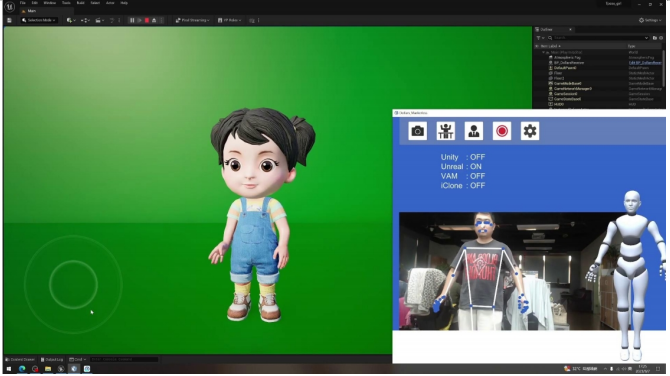This screenshot has height=376, width=670.
Task: Pause the Unreal play session
Action: pos(132,20)
